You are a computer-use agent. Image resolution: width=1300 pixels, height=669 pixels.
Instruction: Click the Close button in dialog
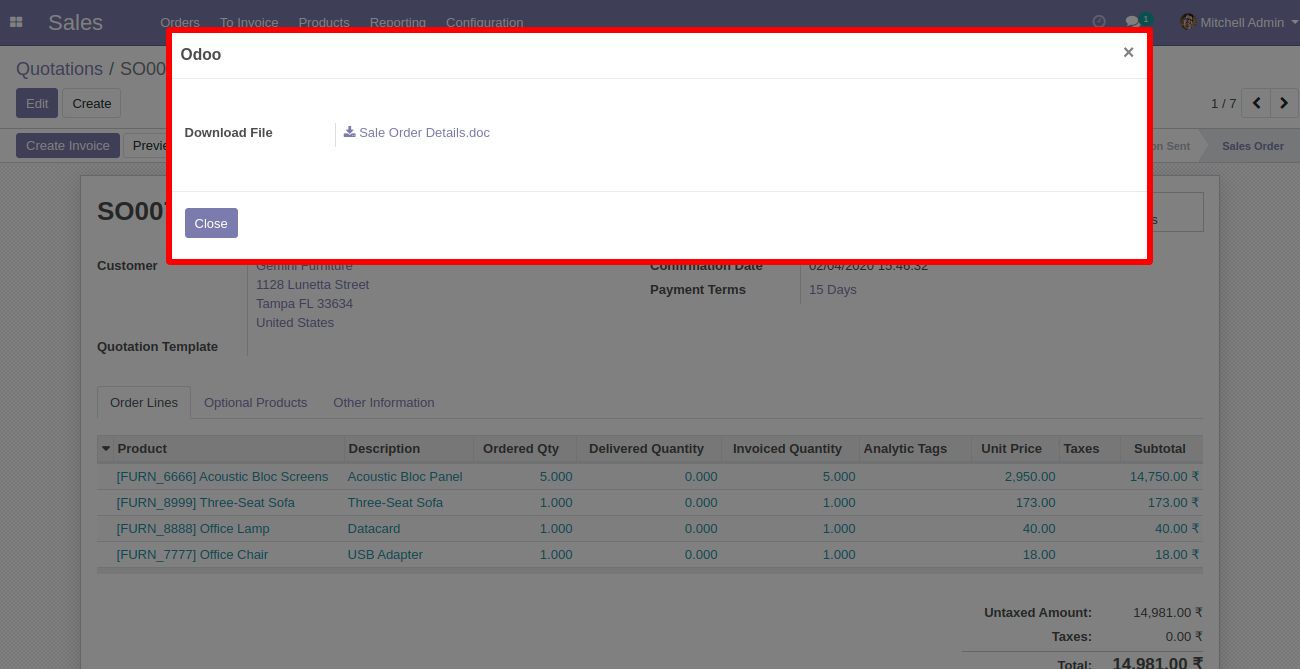point(211,223)
